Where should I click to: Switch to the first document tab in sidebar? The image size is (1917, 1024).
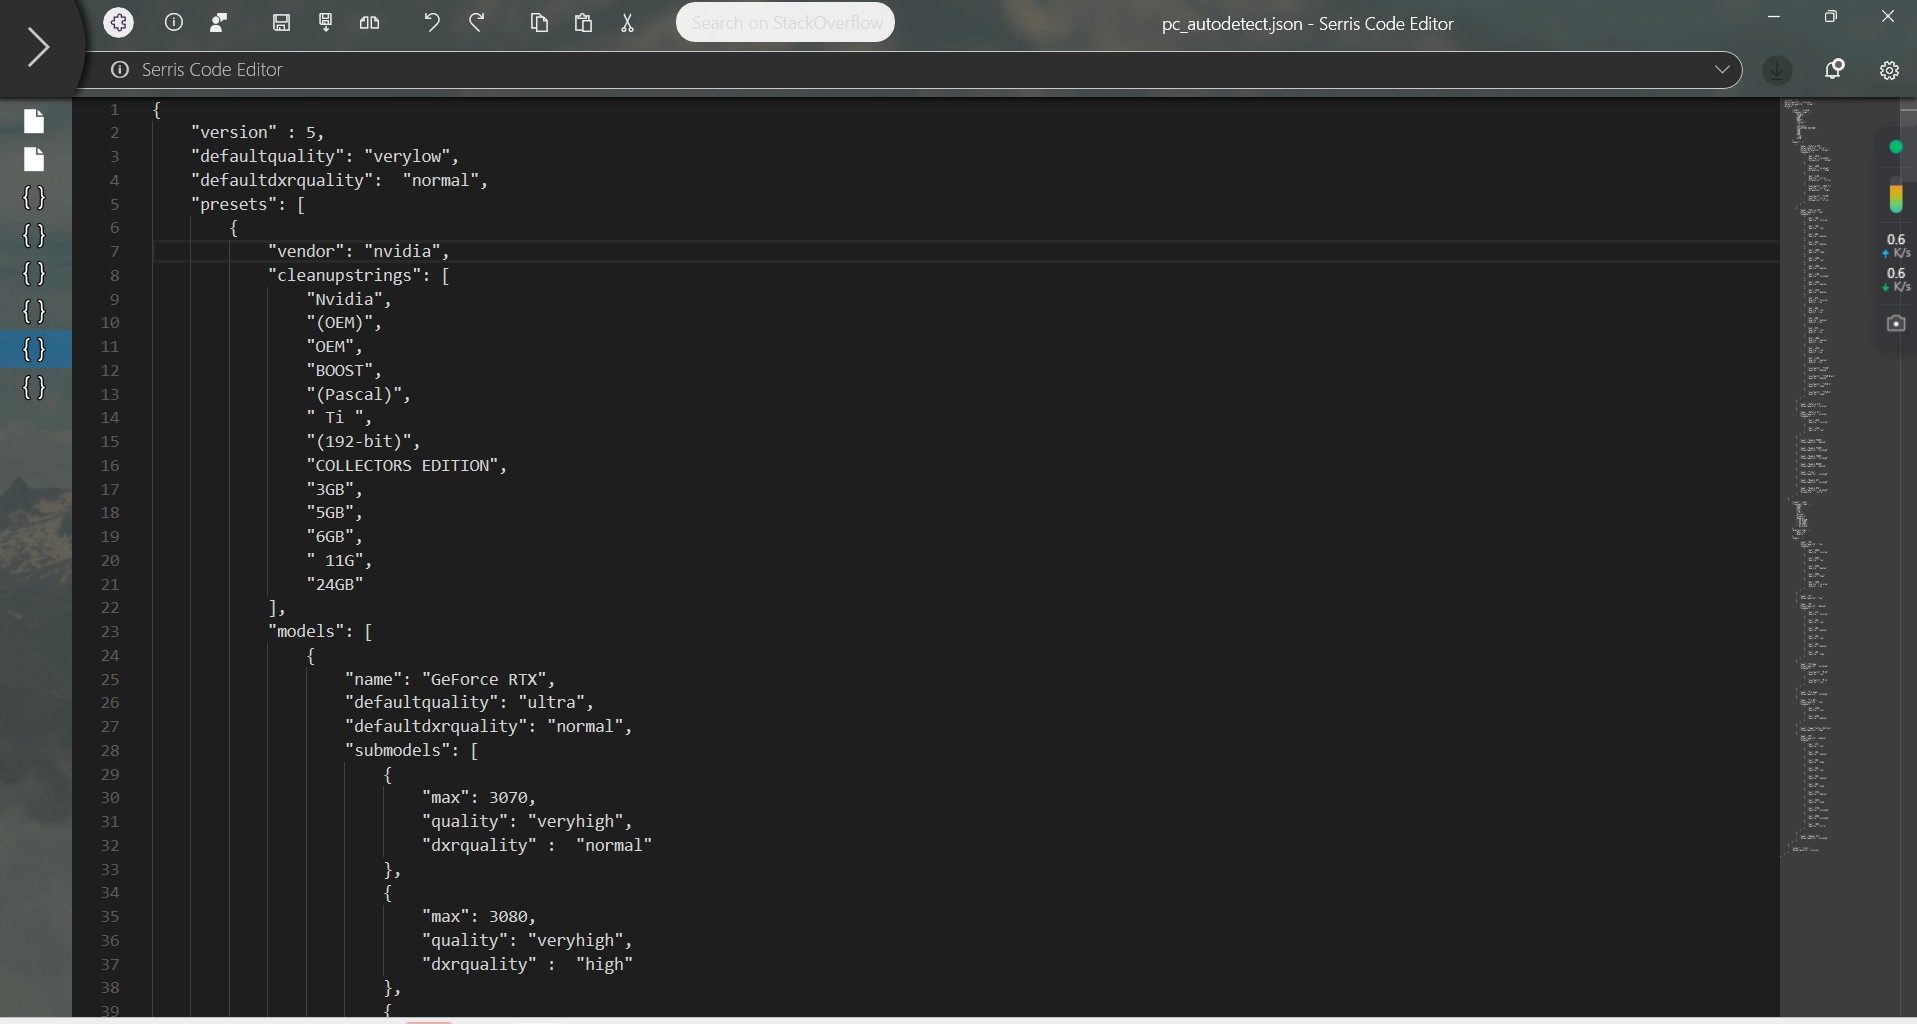pyautogui.click(x=34, y=121)
